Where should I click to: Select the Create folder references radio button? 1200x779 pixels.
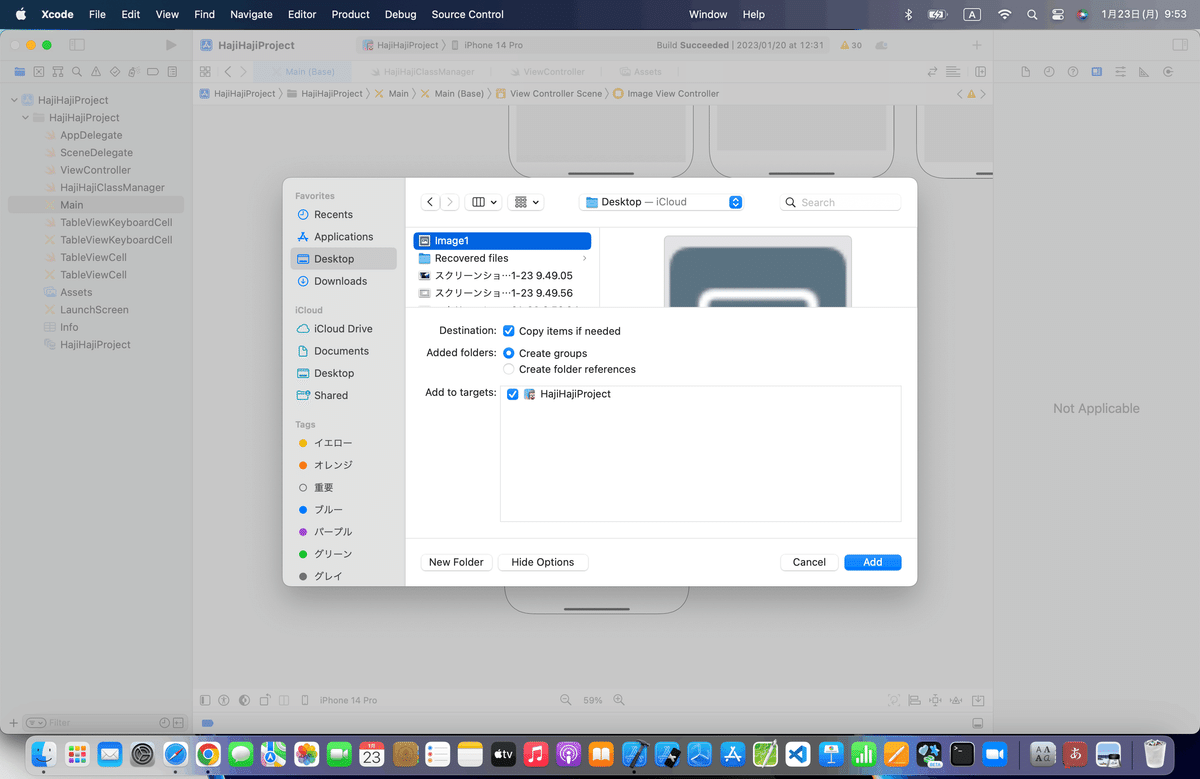click(509, 369)
